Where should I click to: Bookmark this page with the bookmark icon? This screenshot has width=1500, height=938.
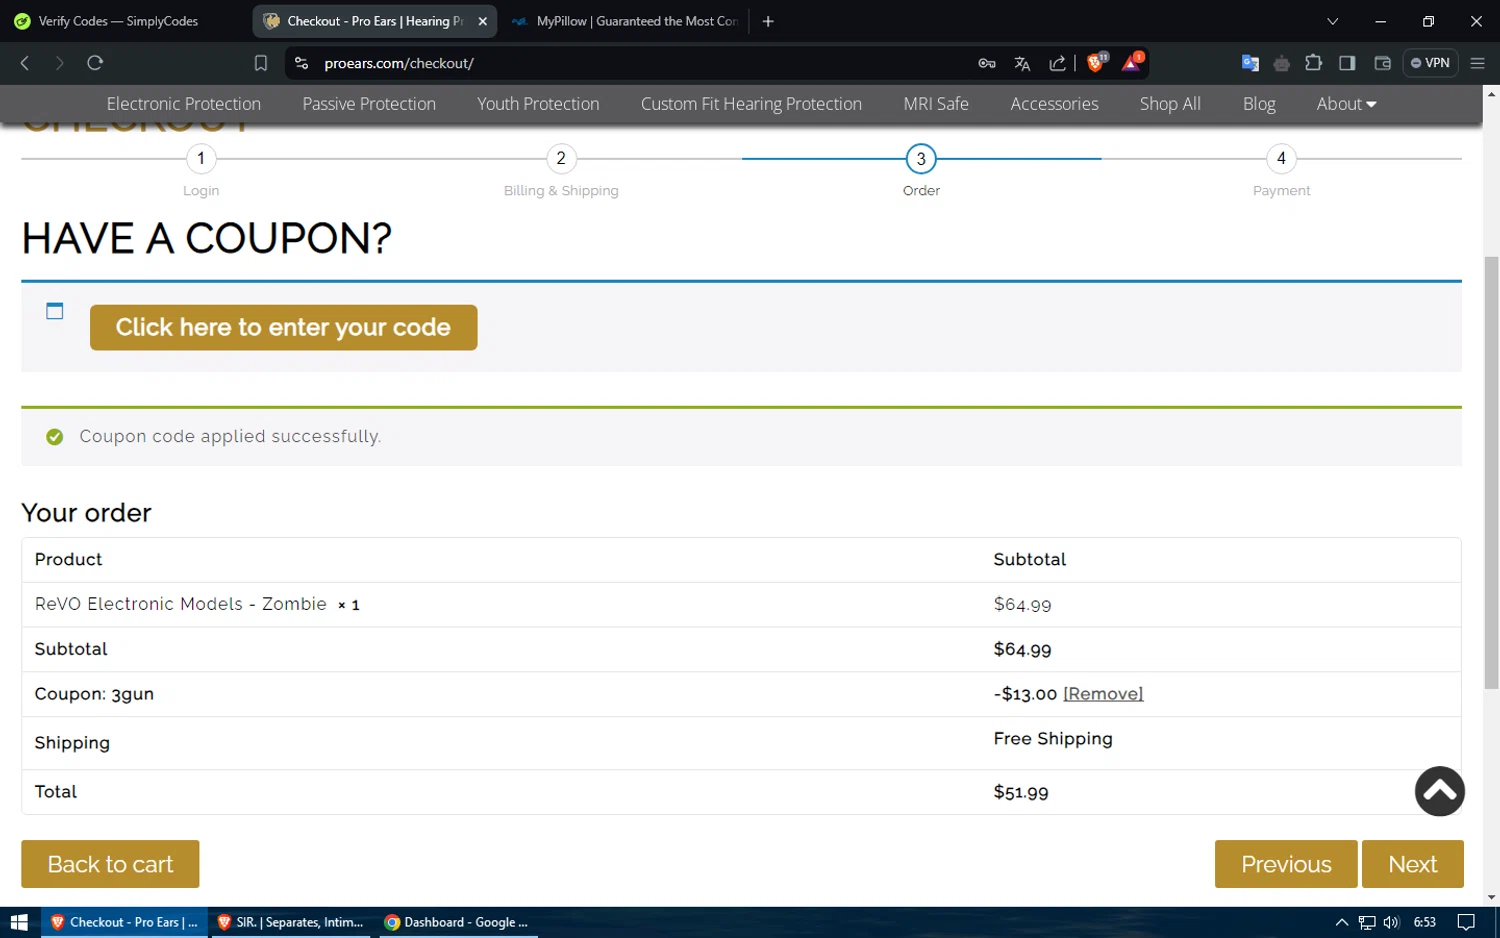click(261, 63)
